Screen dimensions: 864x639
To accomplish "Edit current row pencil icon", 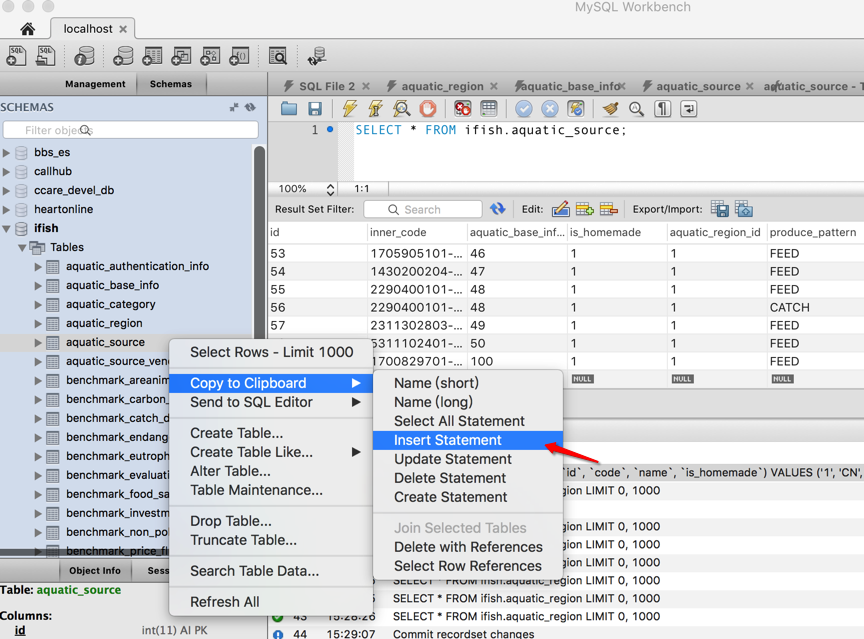I will 560,209.
